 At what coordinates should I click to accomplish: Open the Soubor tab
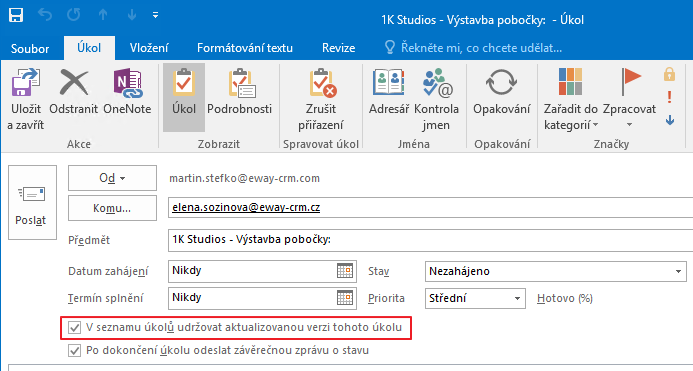30,48
